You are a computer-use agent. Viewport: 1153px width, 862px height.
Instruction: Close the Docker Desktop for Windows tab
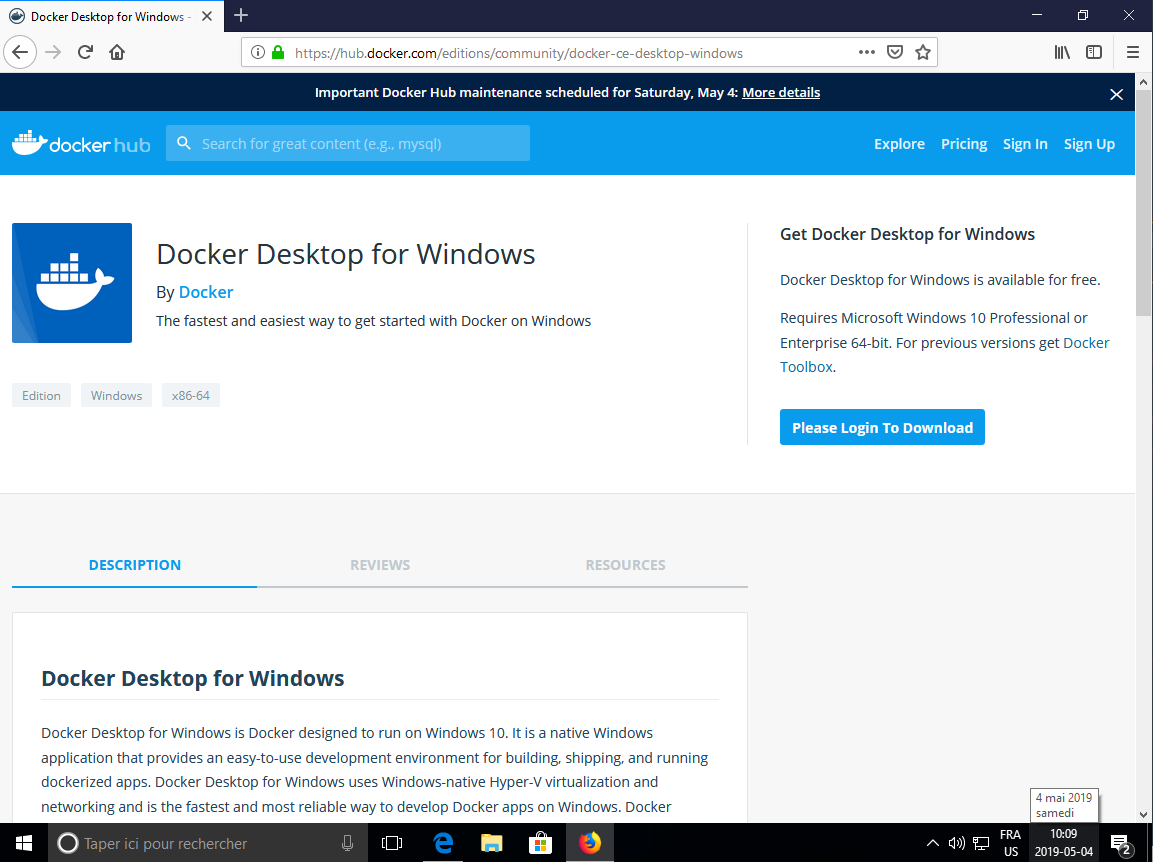tap(207, 16)
